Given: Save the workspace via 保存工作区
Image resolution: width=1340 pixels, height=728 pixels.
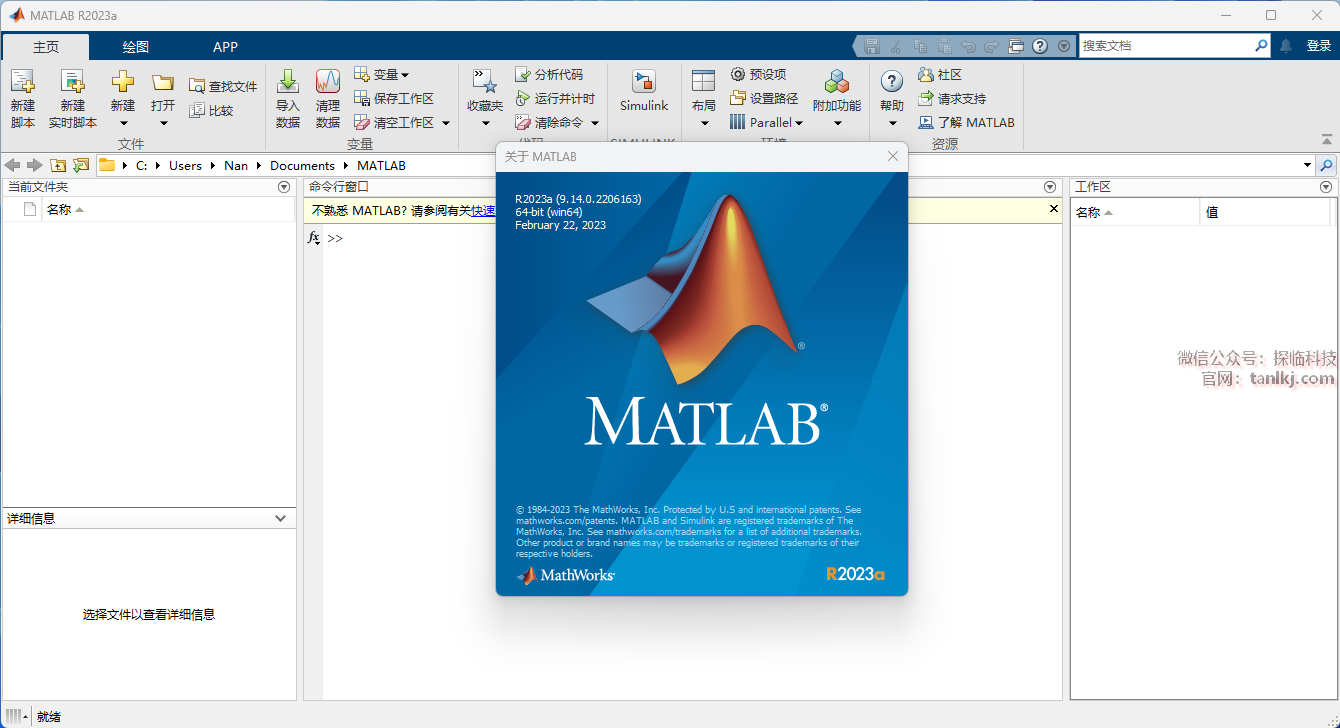Looking at the screenshot, I should click(394, 98).
